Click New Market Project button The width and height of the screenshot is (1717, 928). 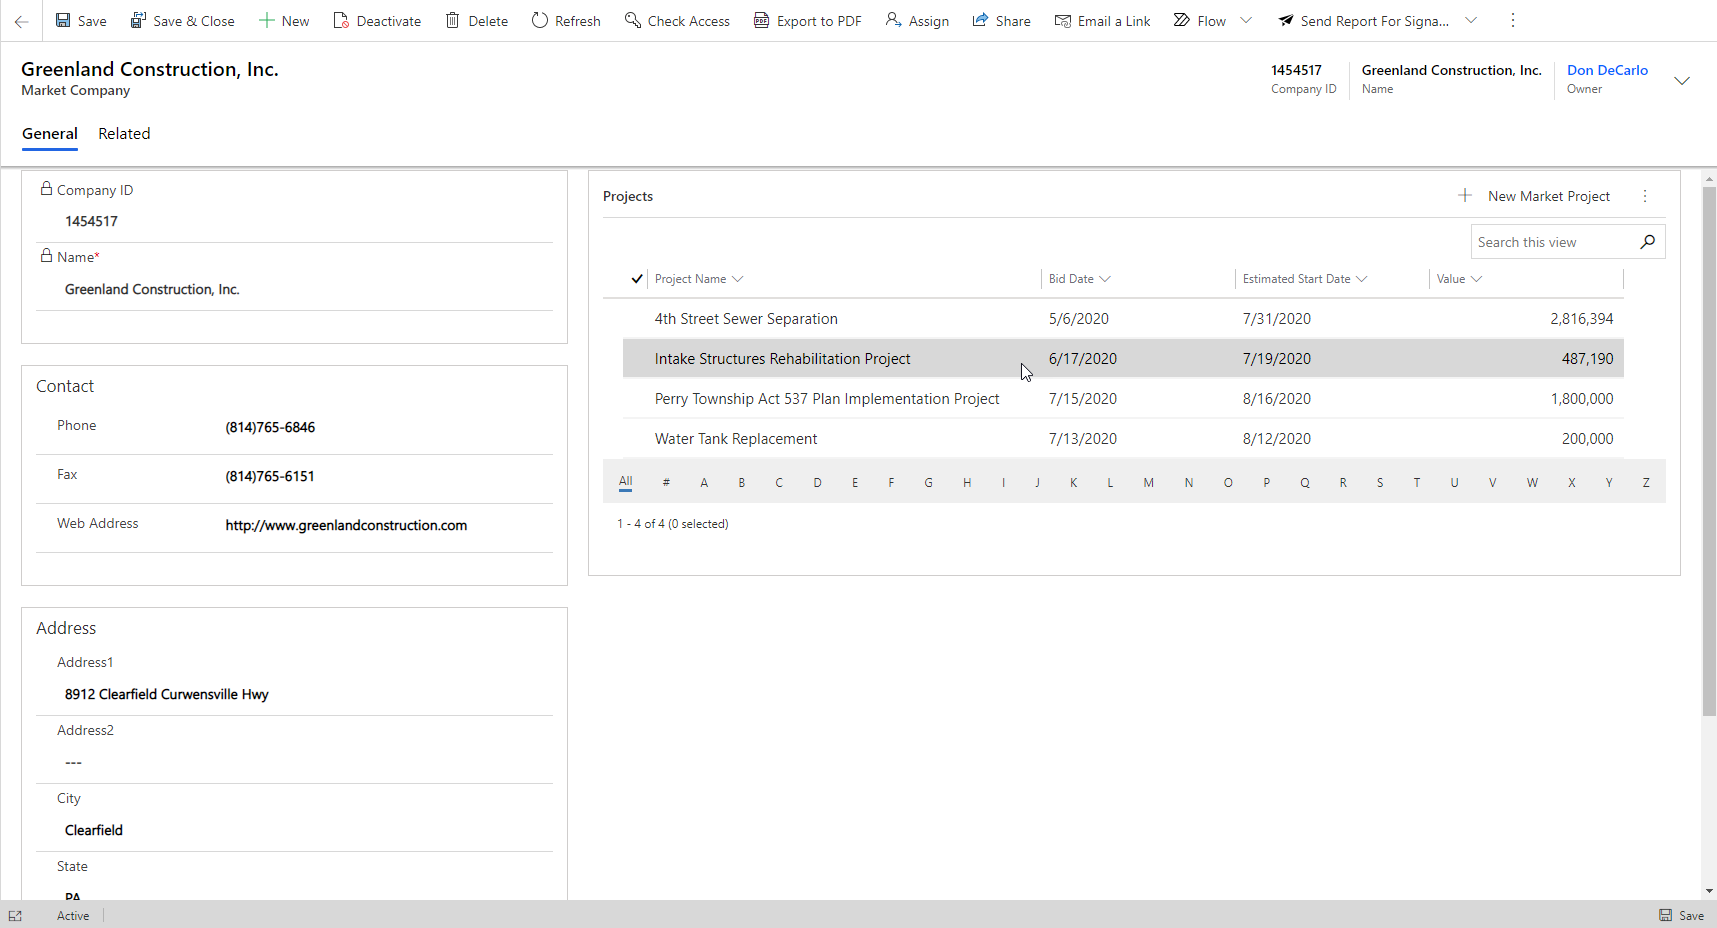pos(1549,196)
